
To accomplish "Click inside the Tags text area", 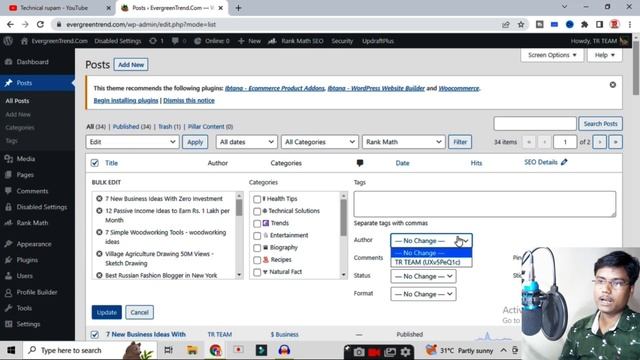I will (x=484, y=204).
